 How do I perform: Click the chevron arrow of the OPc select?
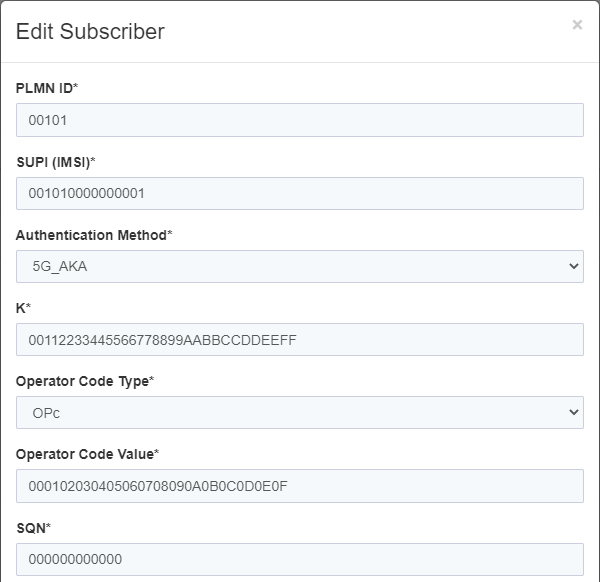[573, 412]
